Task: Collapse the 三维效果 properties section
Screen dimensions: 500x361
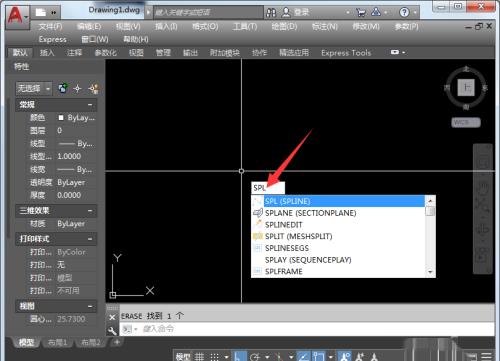Action: tap(90, 211)
